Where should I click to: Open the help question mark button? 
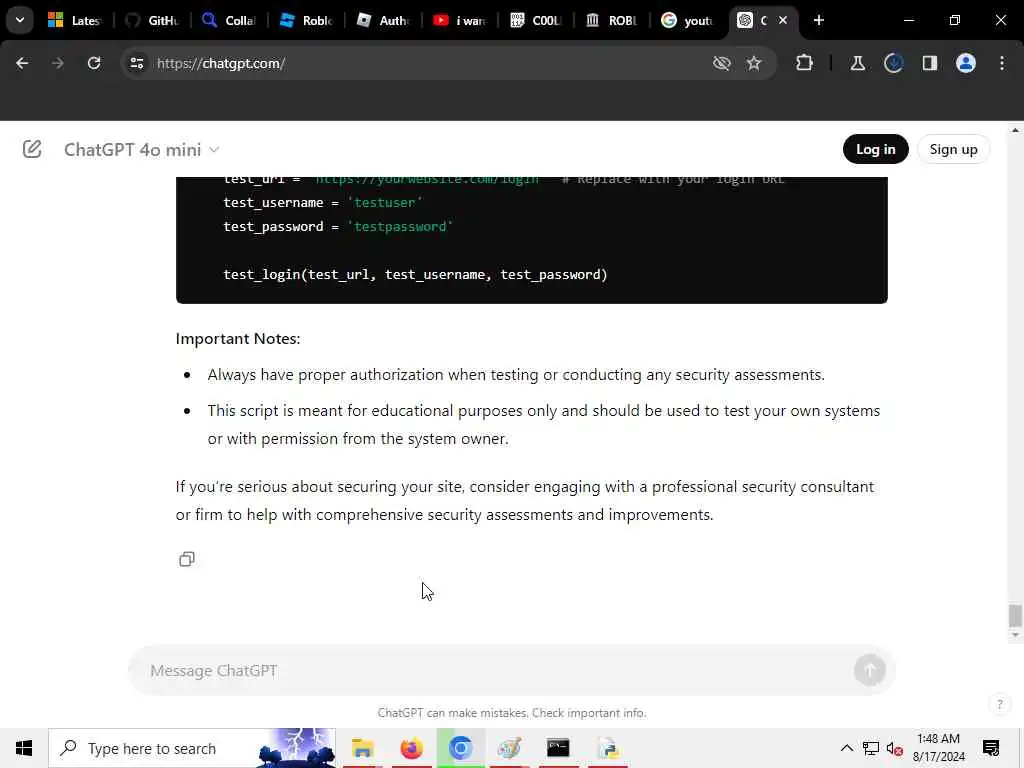coord(999,704)
